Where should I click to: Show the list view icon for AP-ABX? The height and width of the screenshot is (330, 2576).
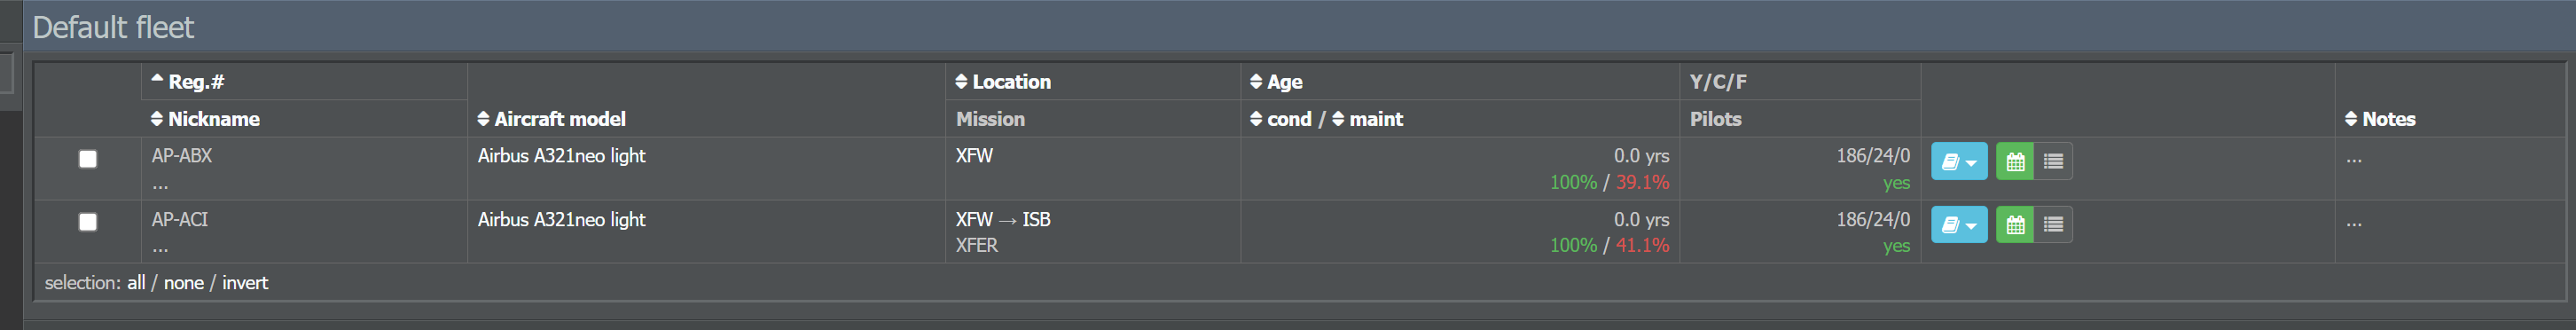tap(2053, 161)
